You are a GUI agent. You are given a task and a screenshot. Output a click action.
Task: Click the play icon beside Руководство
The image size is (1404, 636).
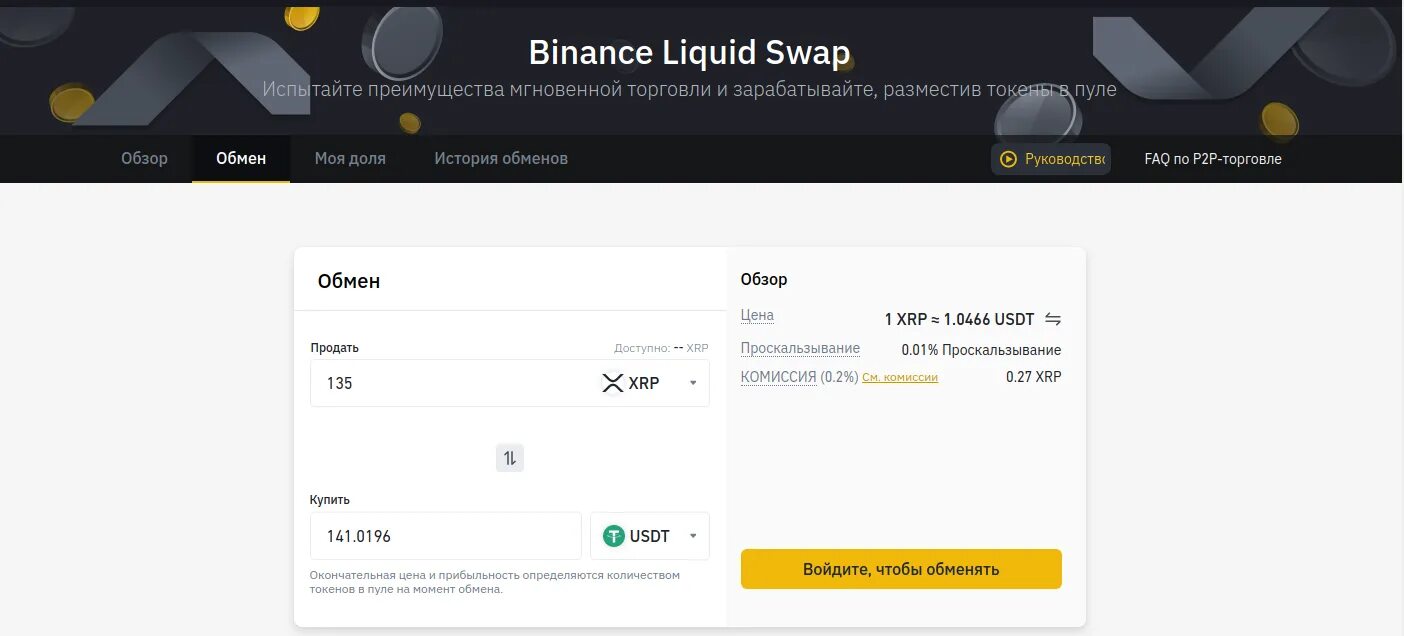pos(1008,159)
